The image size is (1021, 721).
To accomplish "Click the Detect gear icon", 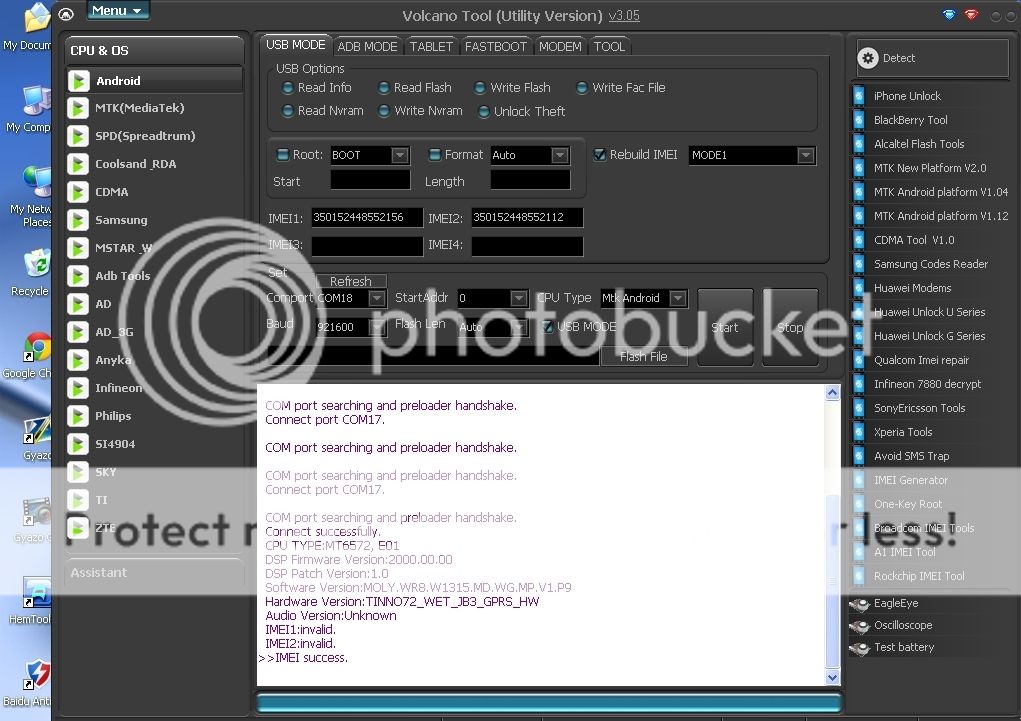I will coord(868,58).
